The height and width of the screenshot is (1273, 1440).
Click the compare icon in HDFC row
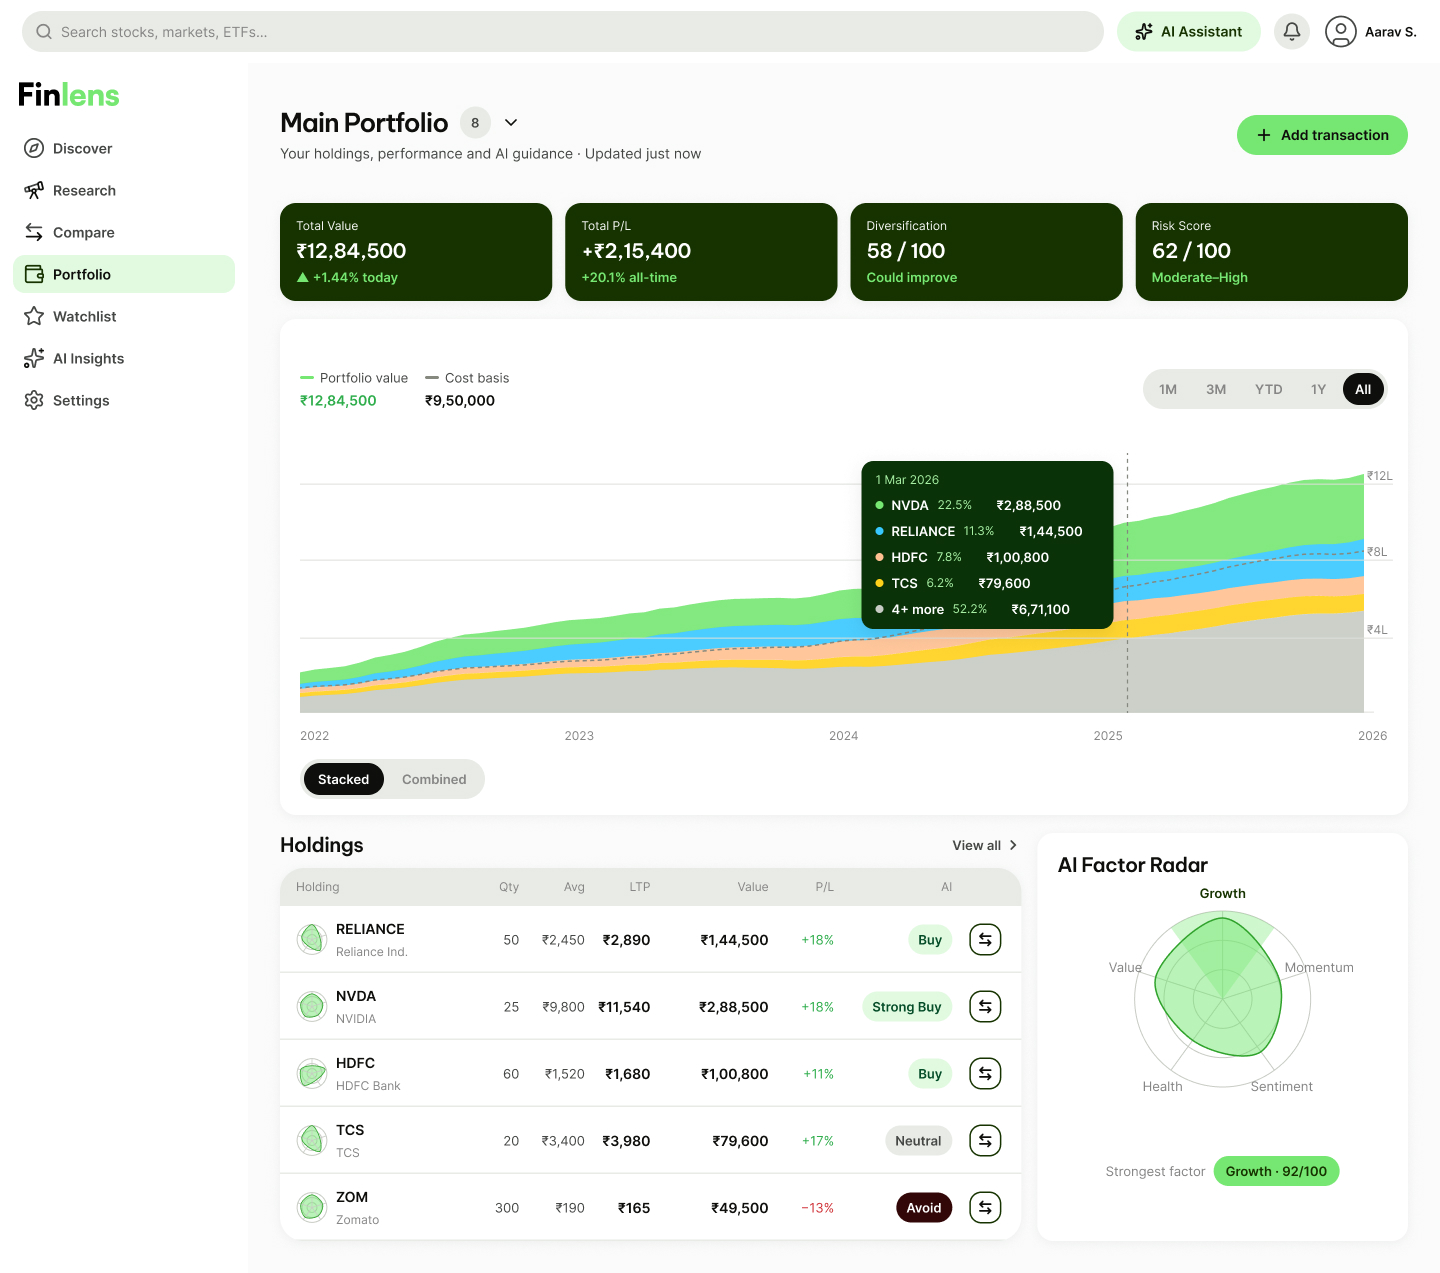pos(985,1073)
